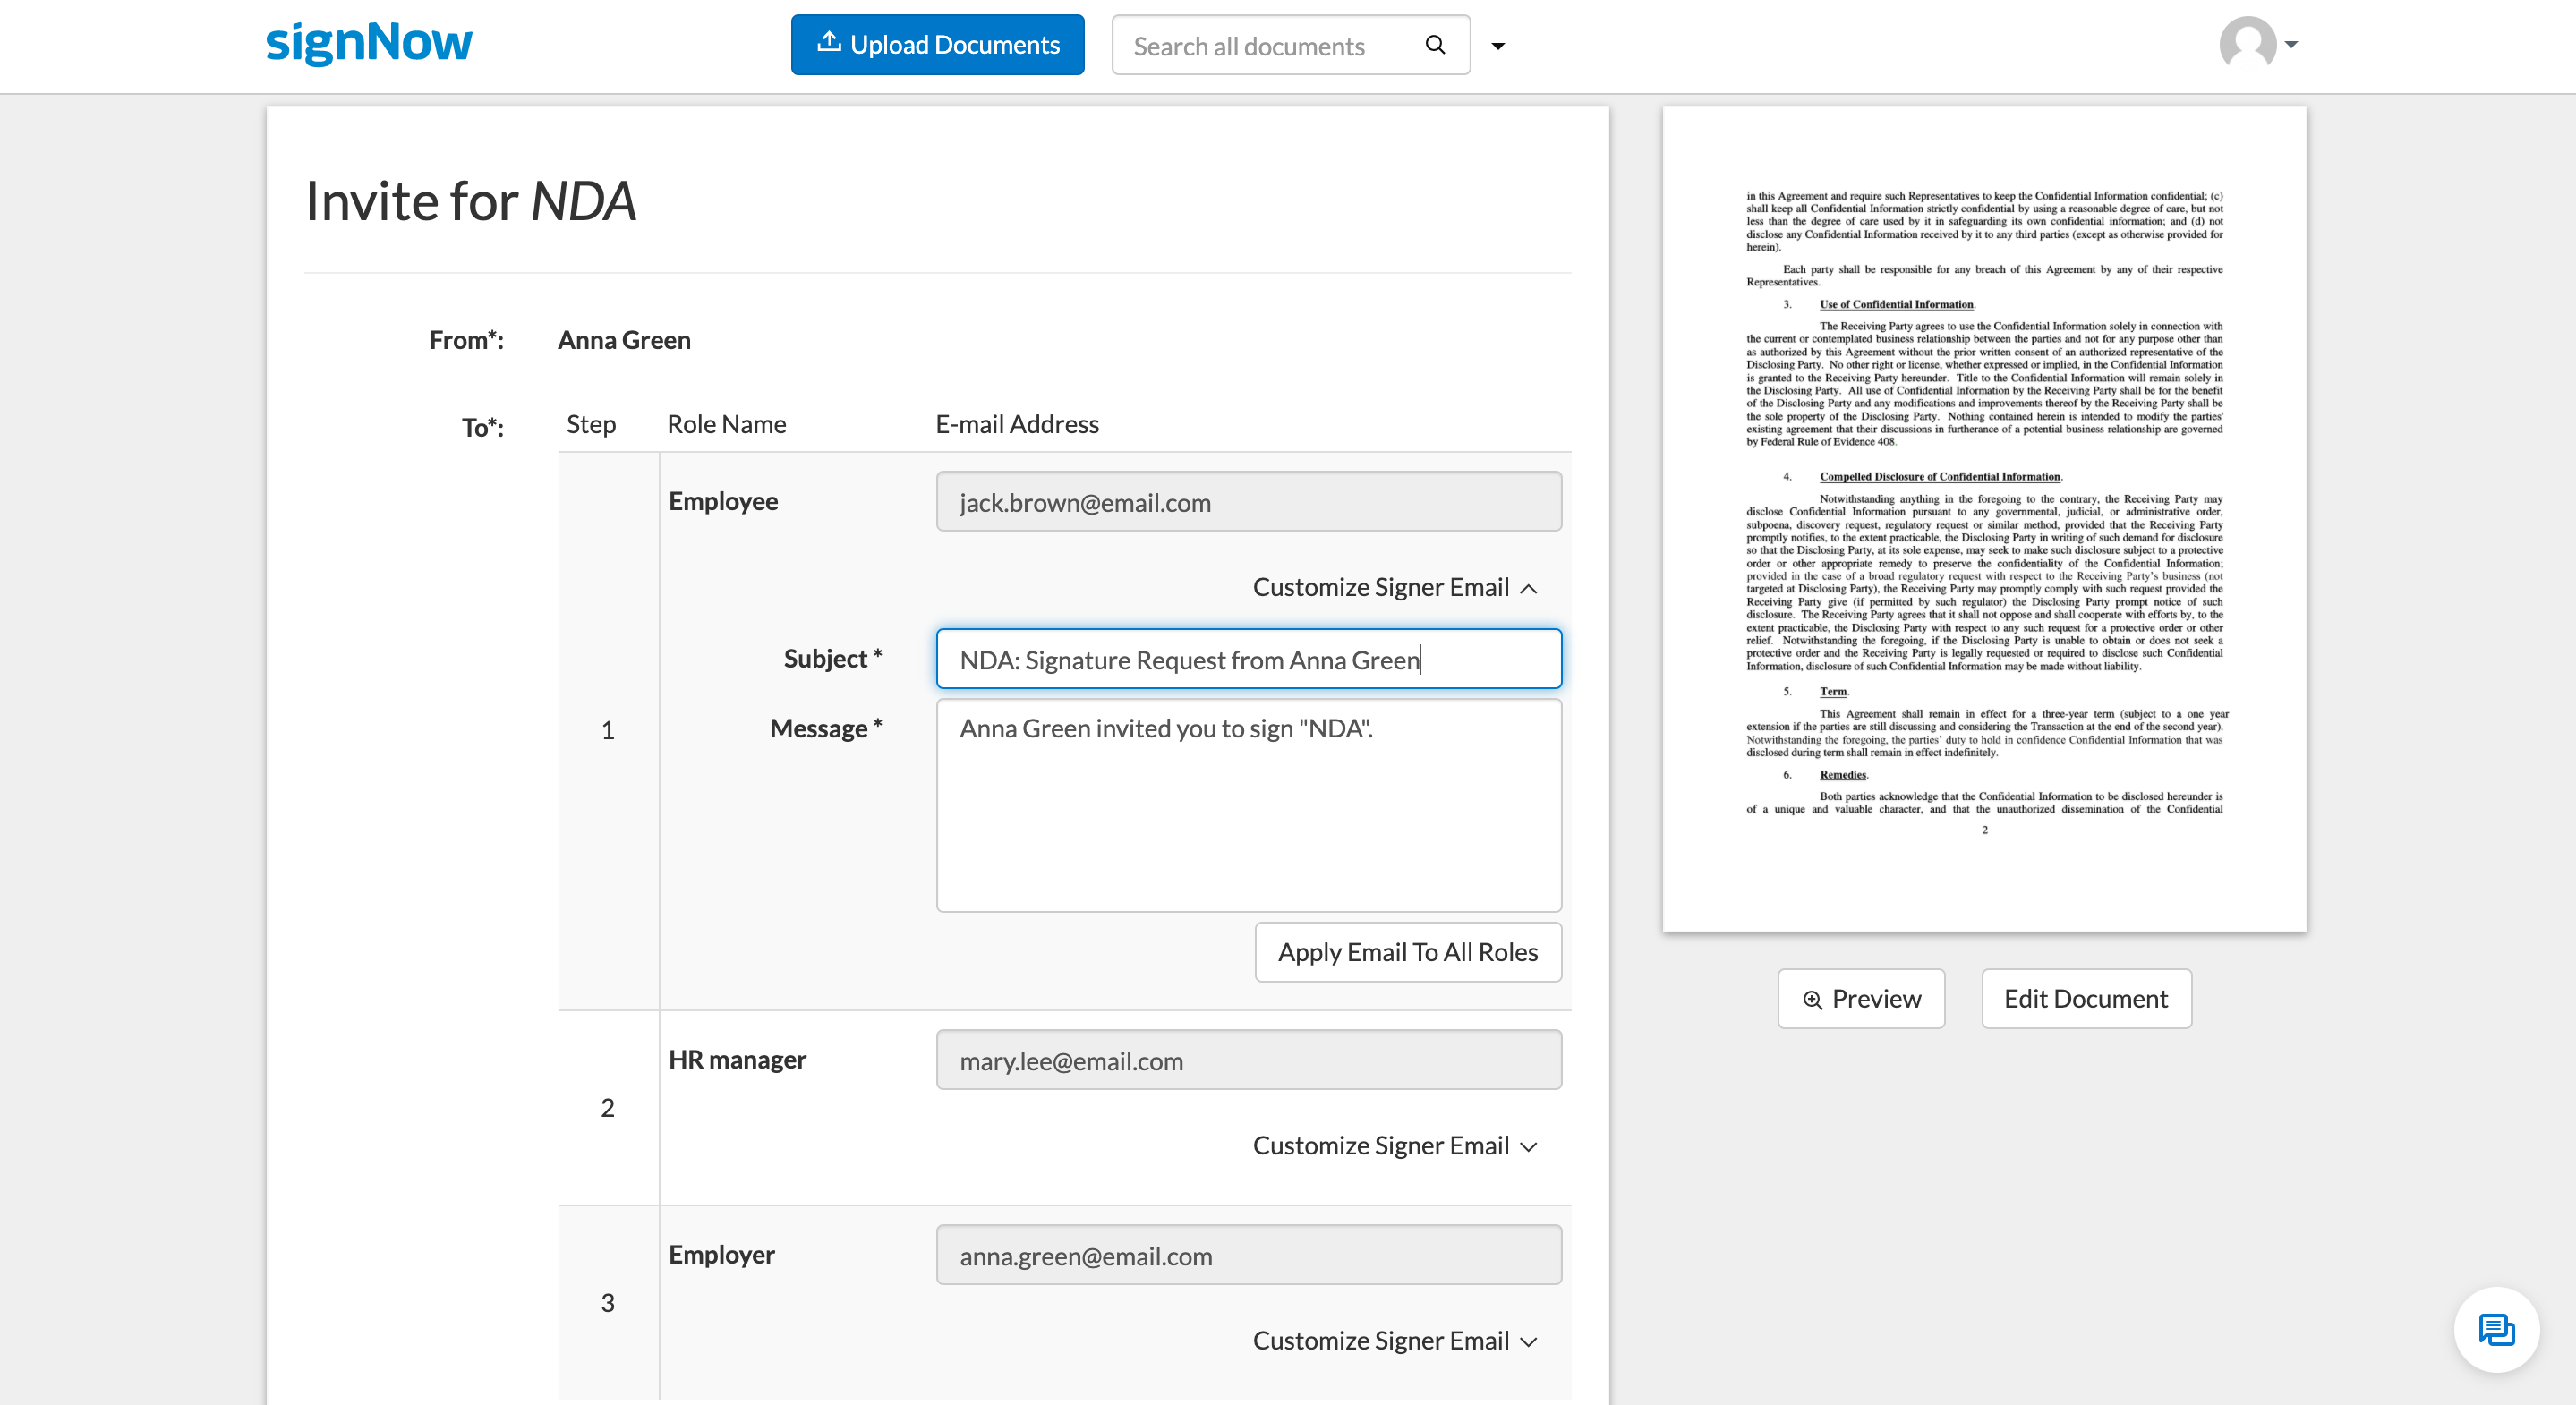Select the Subject input field
This screenshot has height=1405, width=2576.
coord(1248,658)
